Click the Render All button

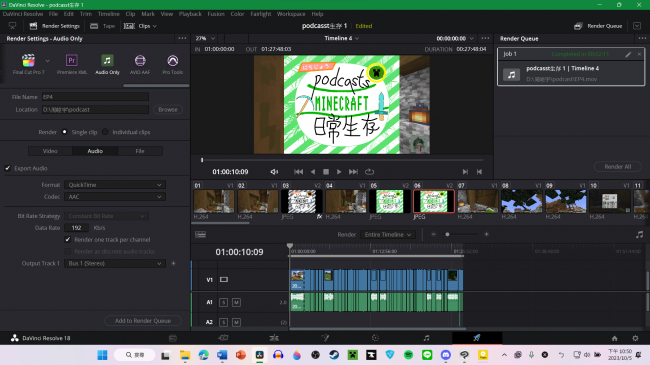coord(618,167)
